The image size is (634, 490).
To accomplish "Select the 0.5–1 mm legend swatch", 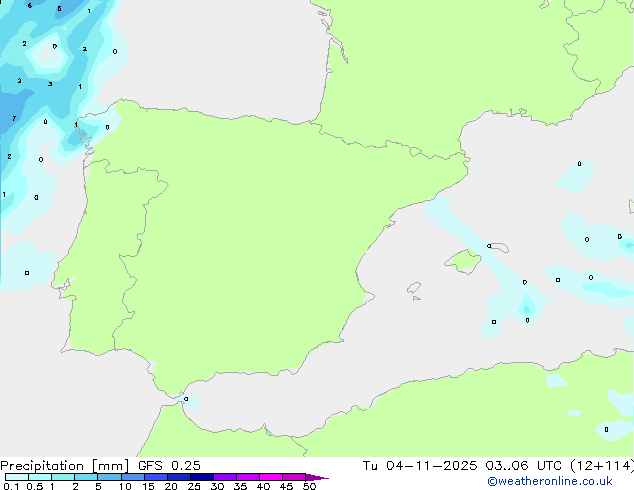I will pos(40,477).
